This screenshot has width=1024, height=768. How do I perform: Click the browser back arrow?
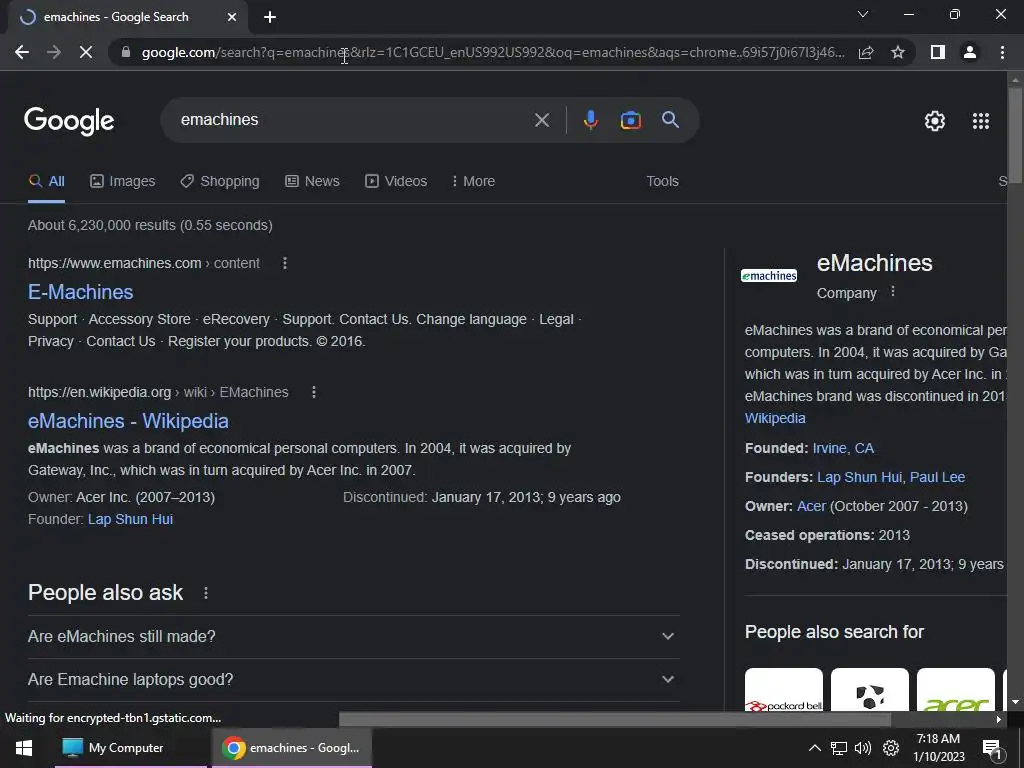[22, 52]
